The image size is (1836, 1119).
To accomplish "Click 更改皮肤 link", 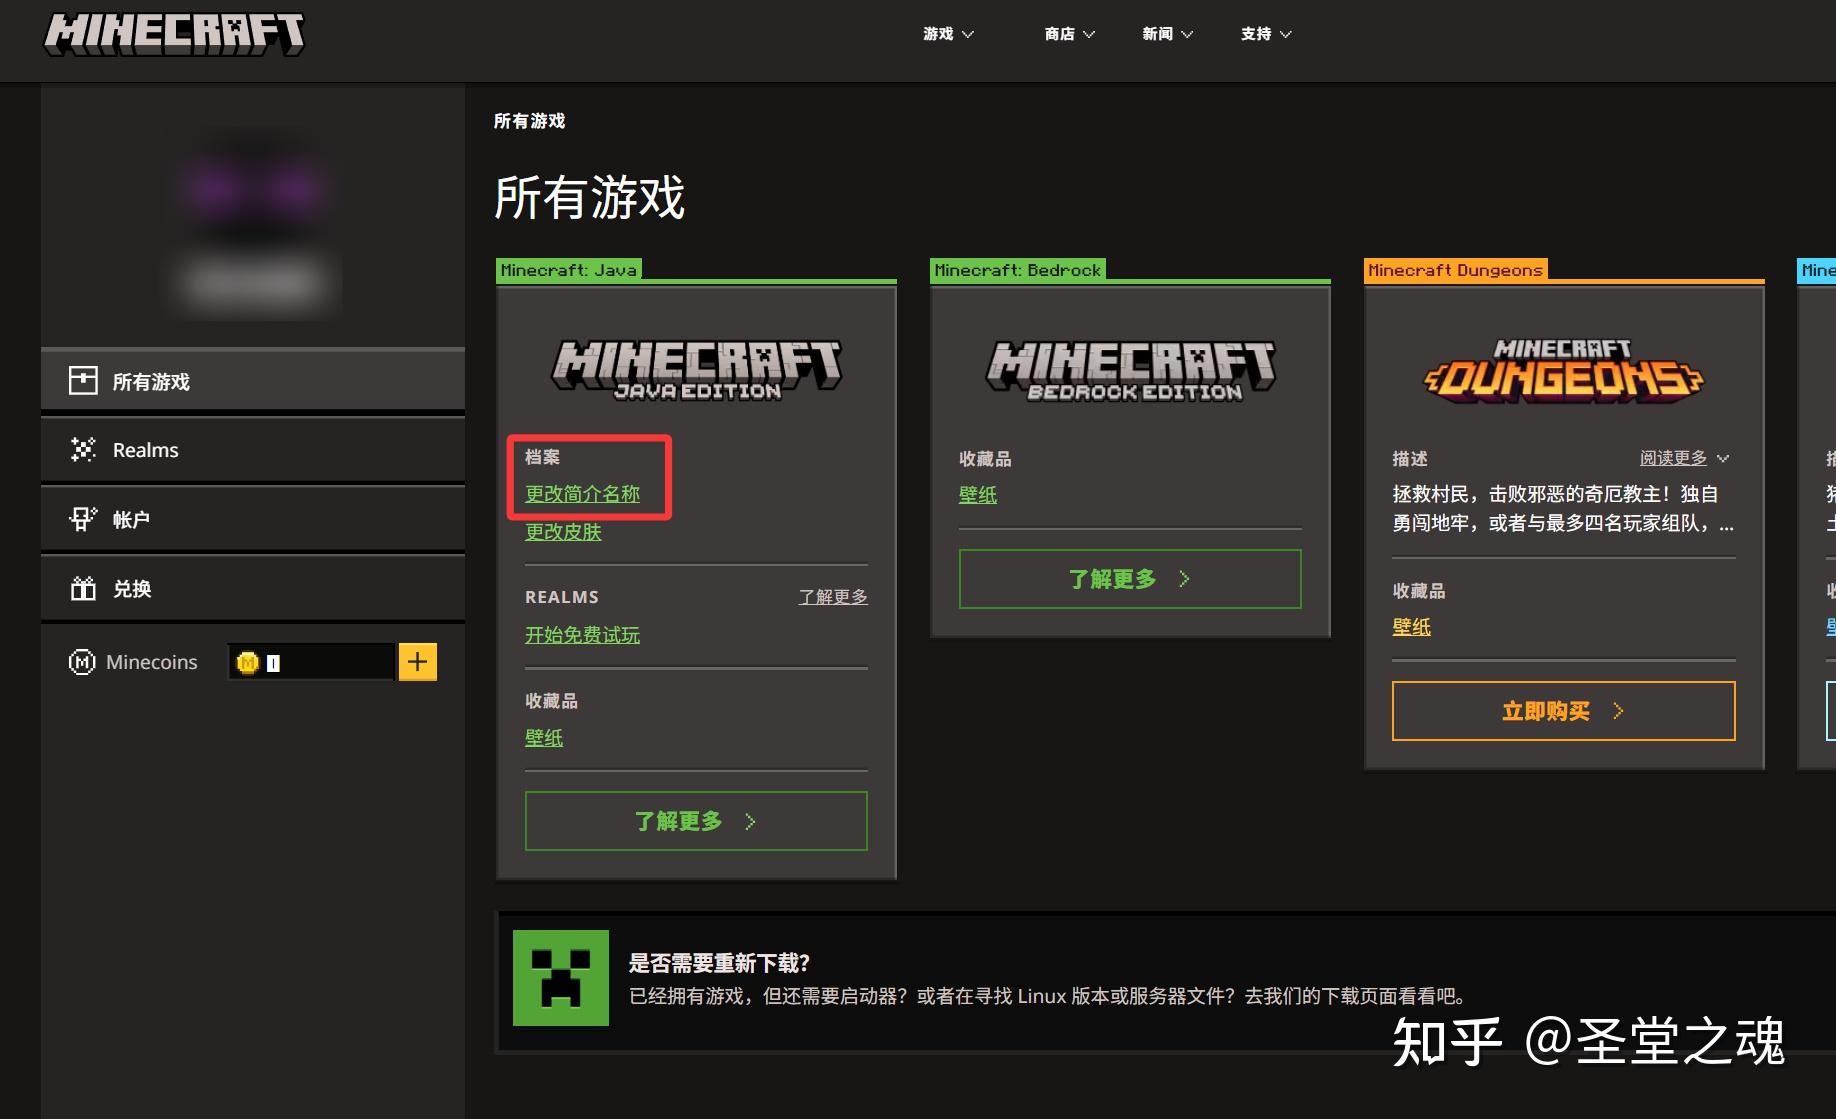I will pyautogui.click(x=564, y=532).
